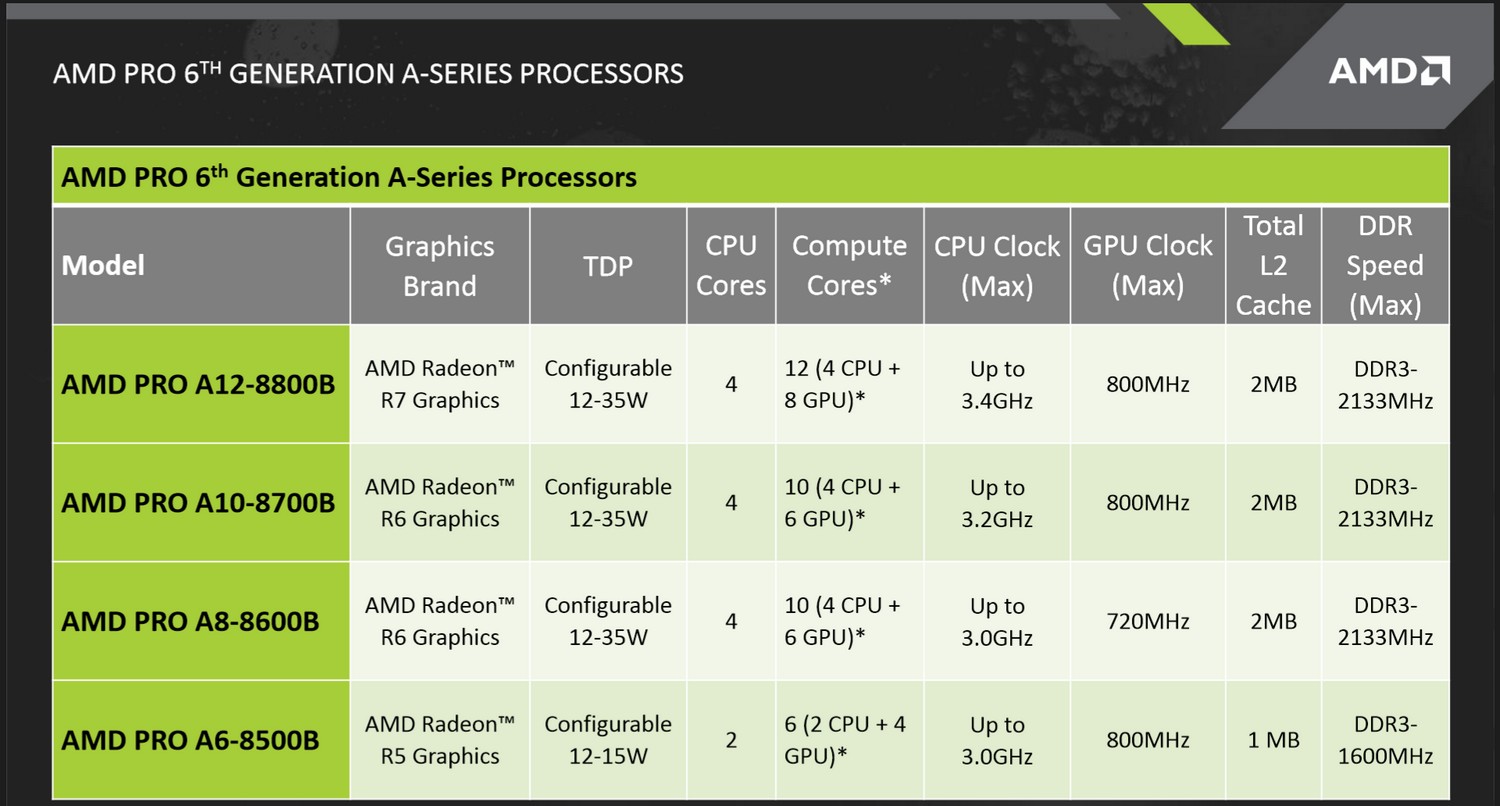Click the CPU Cores column header
The height and width of the screenshot is (806, 1500).
731,265
